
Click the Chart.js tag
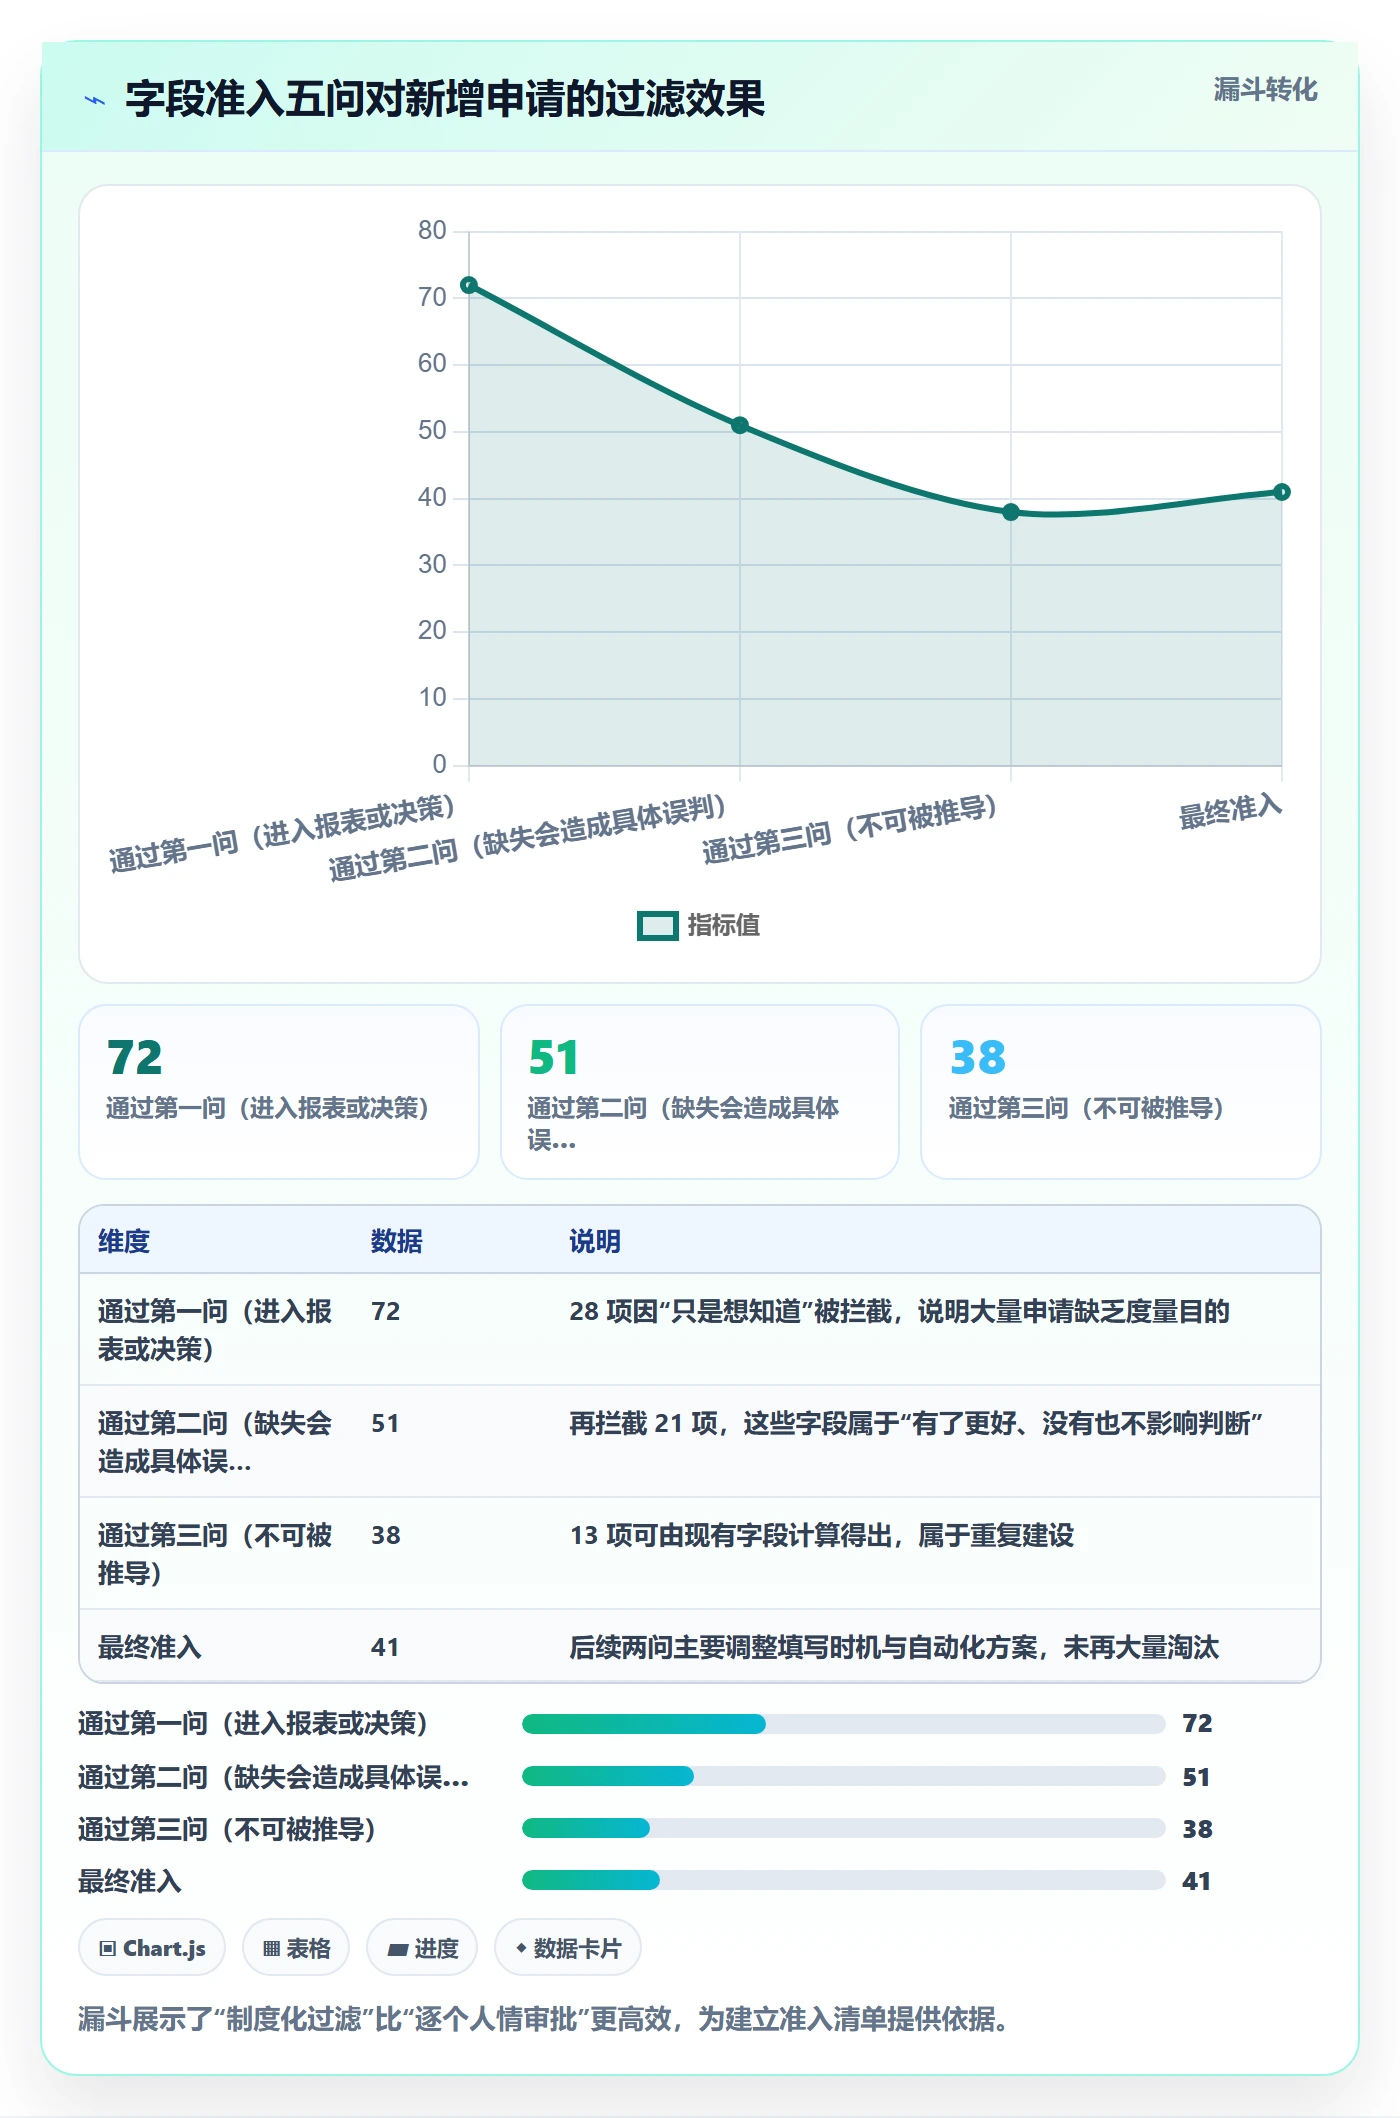coord(152,1947)
